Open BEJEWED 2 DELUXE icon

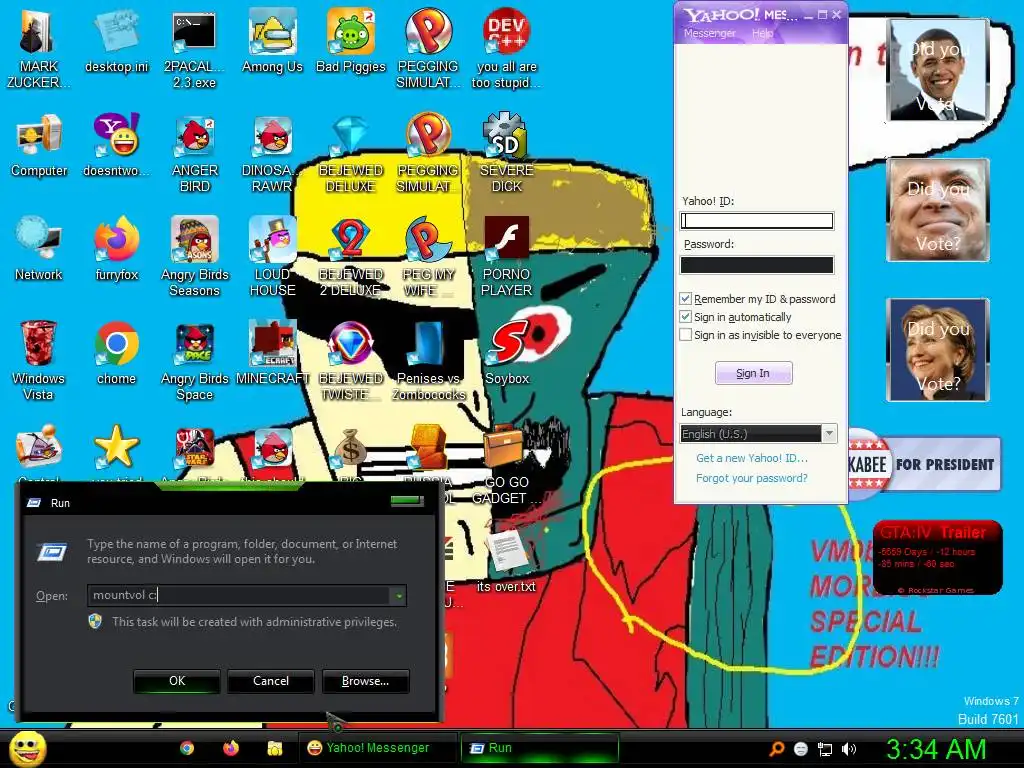click(x=351, y=257)
